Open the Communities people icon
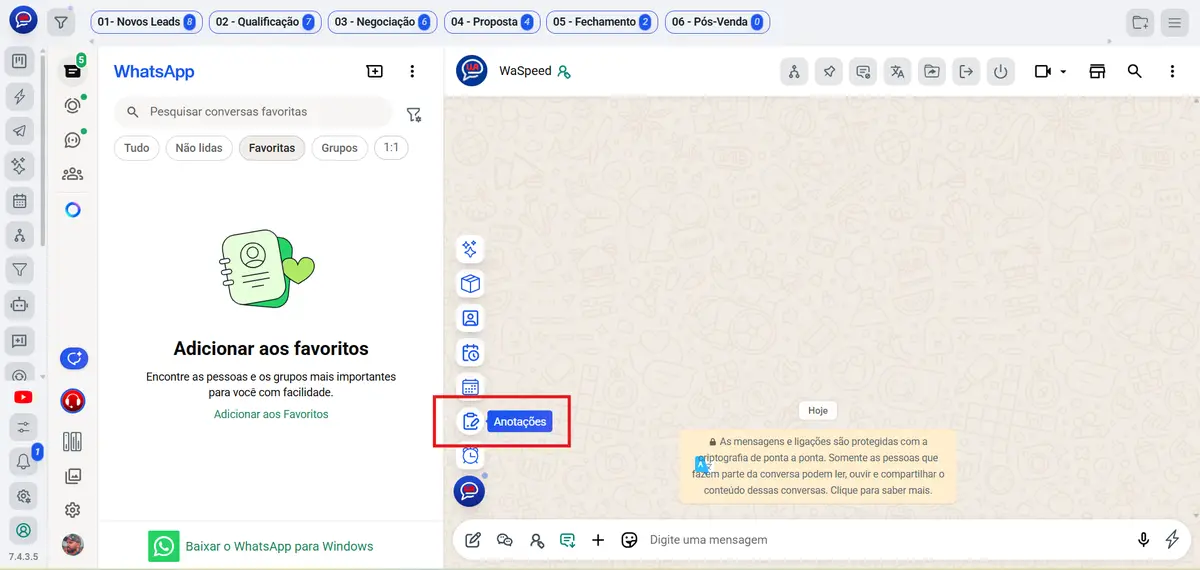The width and height of the screenshot is (1200, 570). (72, 174)
